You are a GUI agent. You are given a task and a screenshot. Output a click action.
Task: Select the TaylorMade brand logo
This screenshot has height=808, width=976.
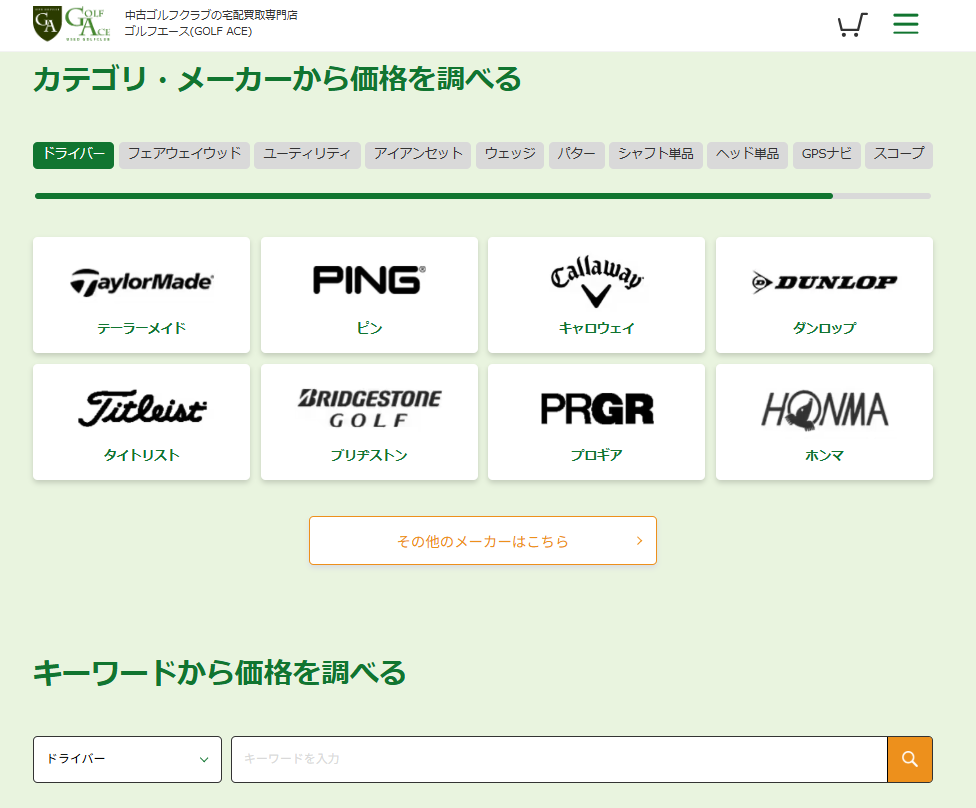(141, 283)
